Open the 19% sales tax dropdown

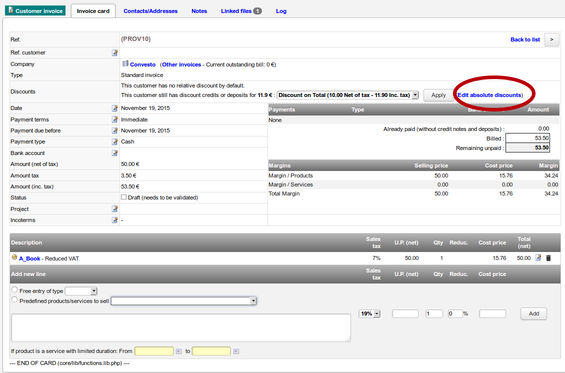click(369, 314)
